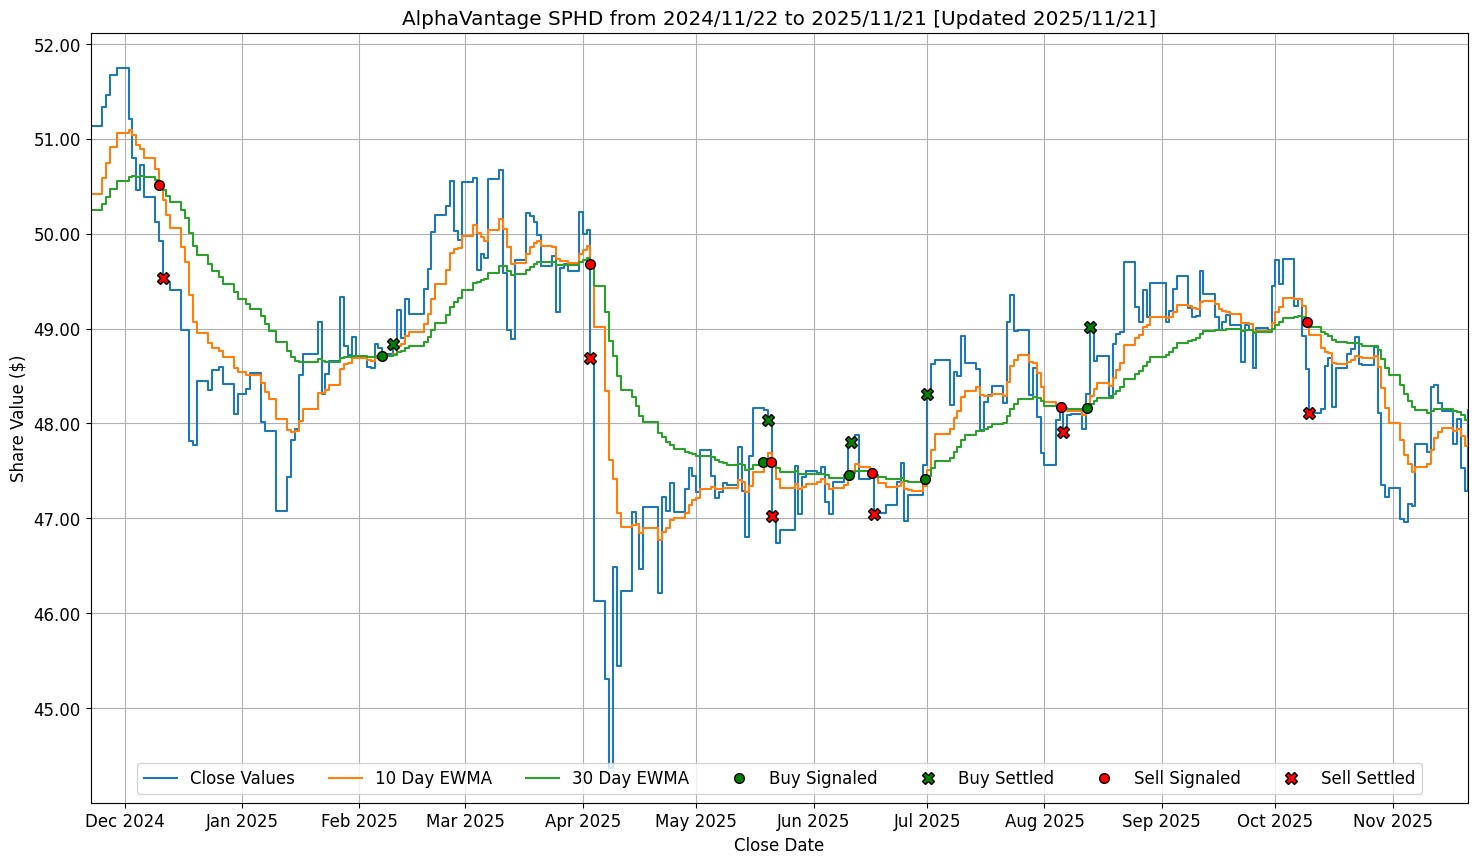Click the blue Close Values legend line

(x=160, y=778)
